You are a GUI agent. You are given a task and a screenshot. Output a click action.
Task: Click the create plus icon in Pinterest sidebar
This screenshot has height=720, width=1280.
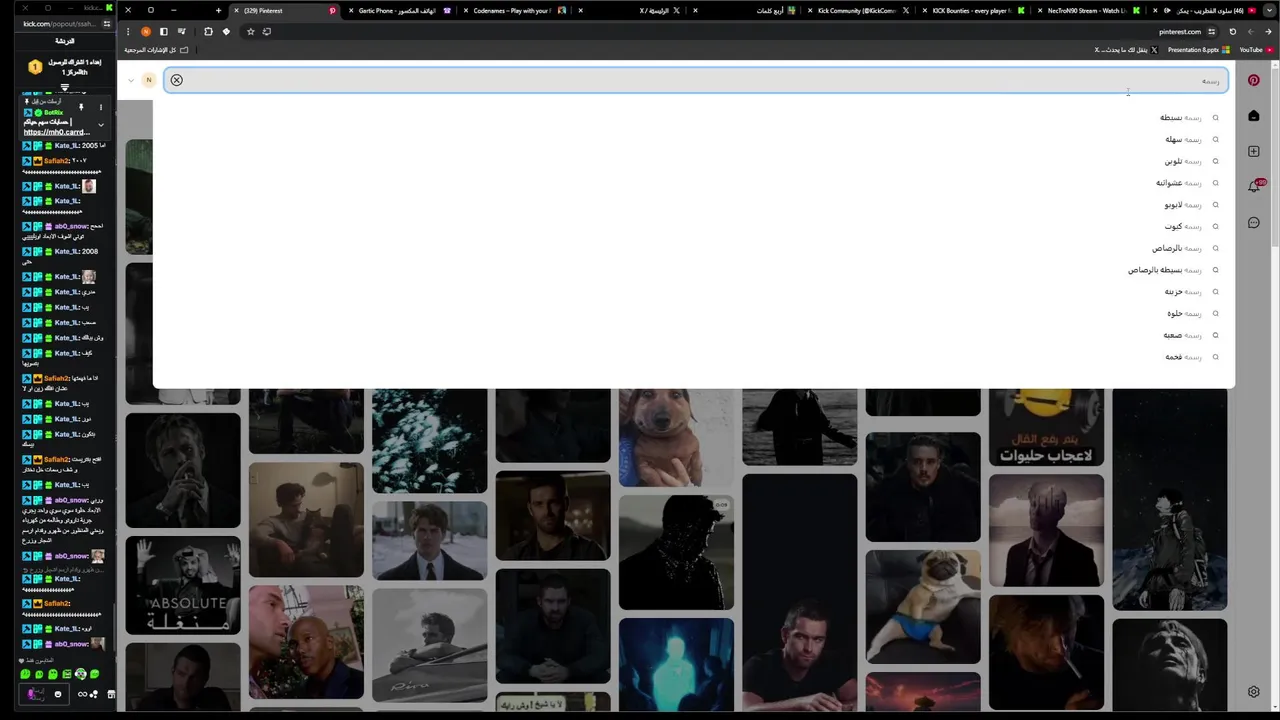[1253, 151]
